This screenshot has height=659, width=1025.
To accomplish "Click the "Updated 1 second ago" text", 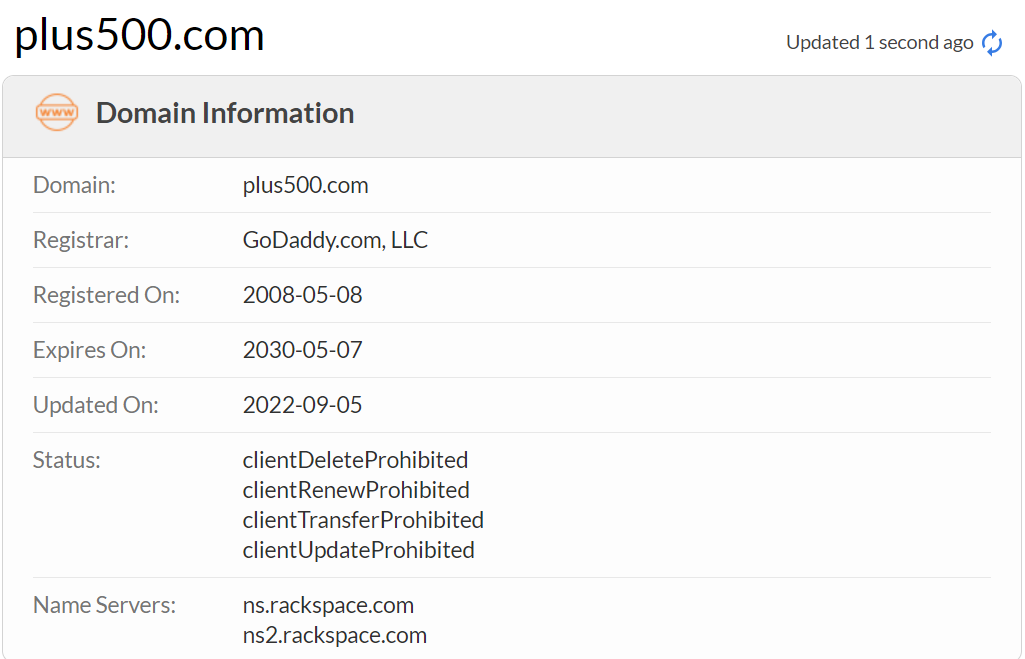I will click(879, 42).
